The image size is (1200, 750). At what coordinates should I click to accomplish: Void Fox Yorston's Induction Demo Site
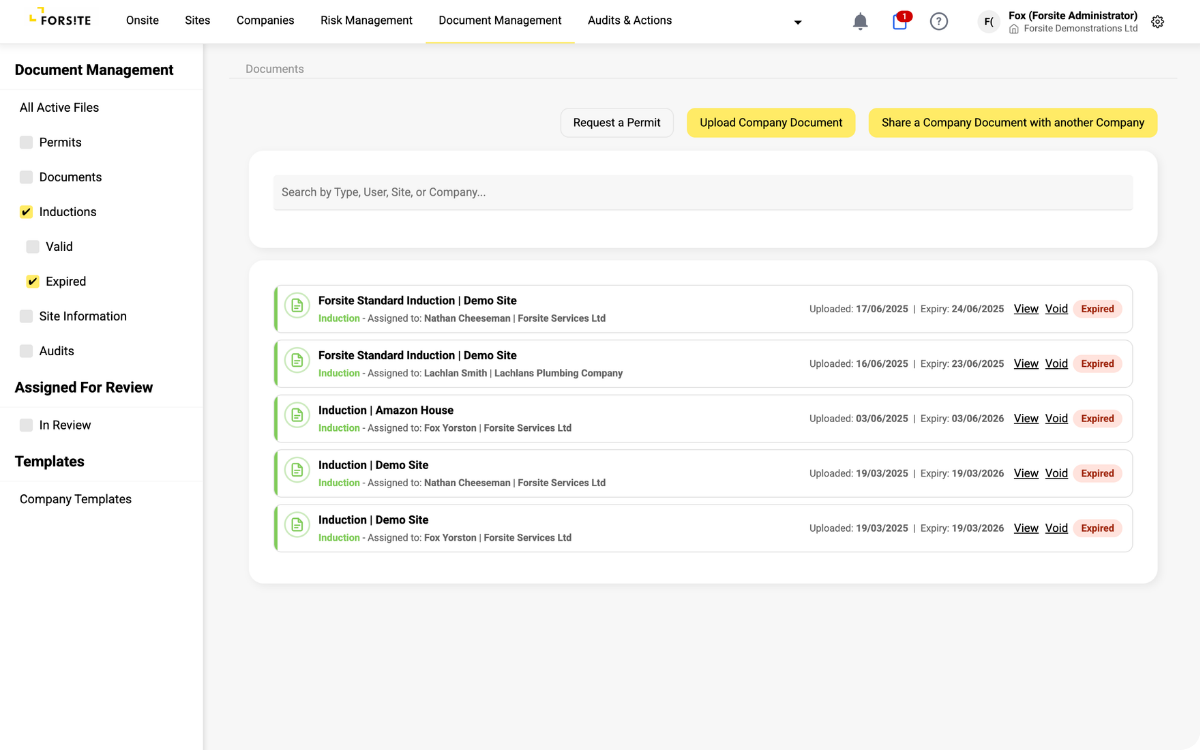pos(1057,529)
